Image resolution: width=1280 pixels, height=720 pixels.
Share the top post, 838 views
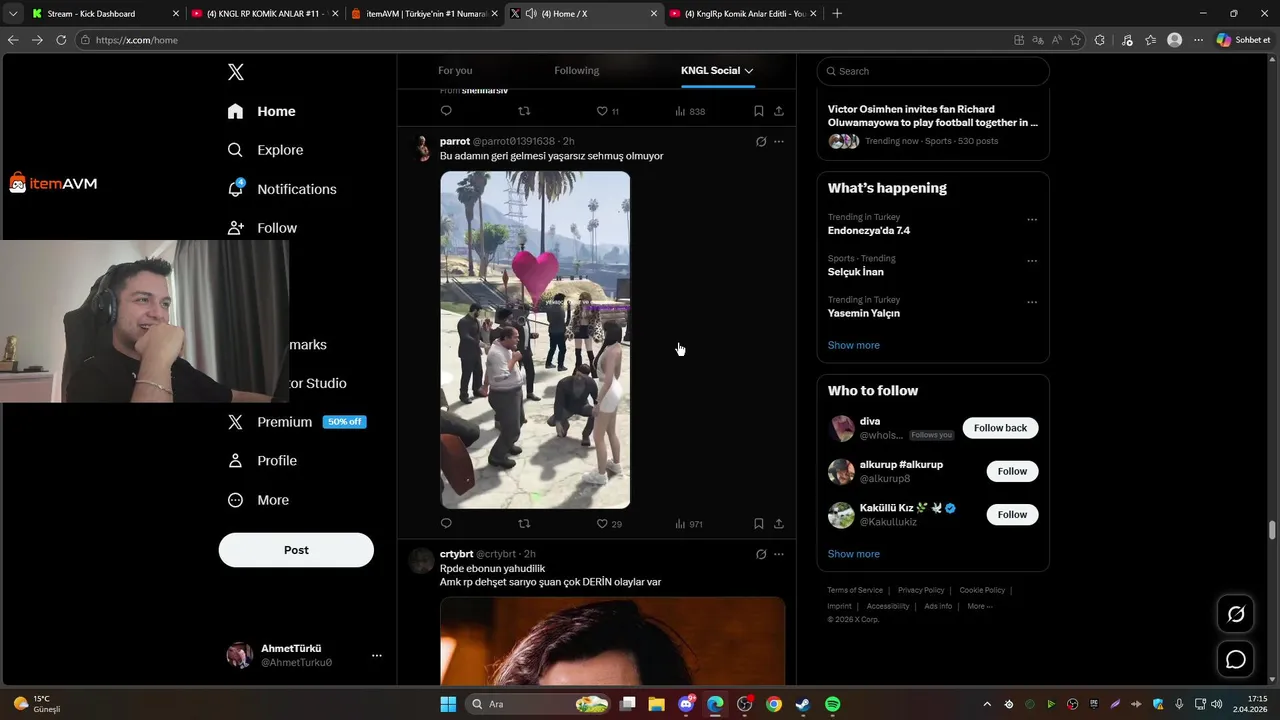779,111
